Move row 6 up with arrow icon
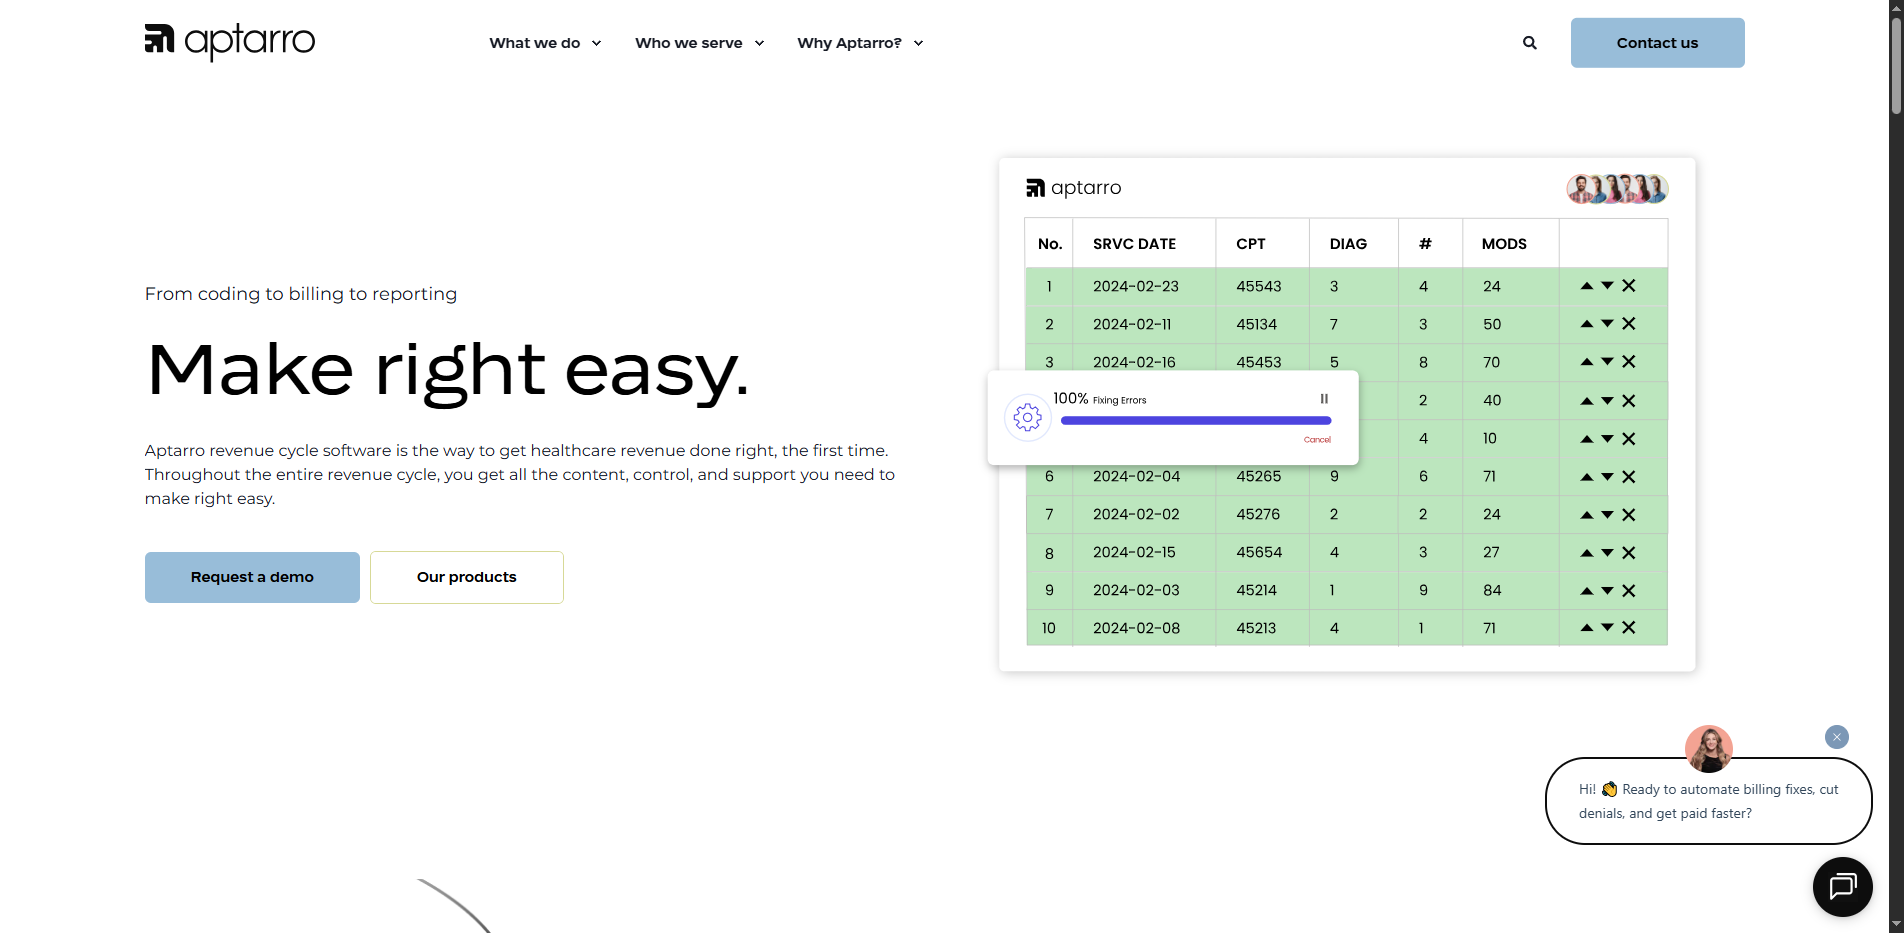The height and width of the screenshot is (933, 1904). pos(1587,477)
